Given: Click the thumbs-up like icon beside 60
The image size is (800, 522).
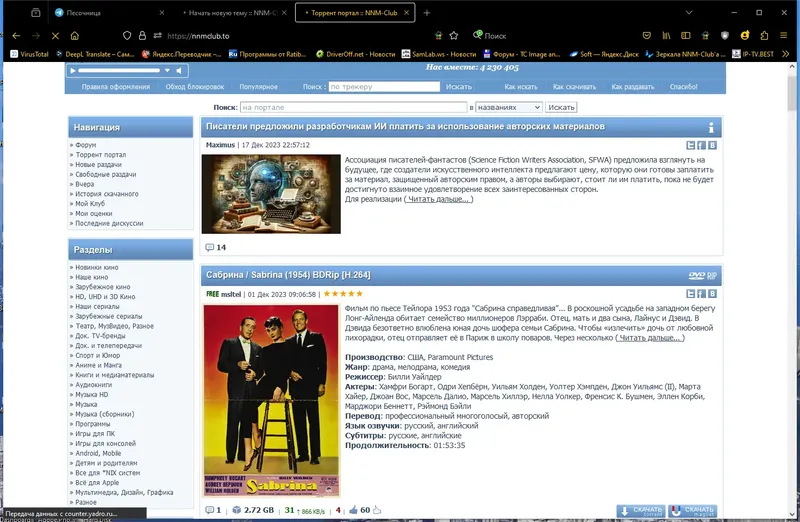Looking at the screenshot, I should (353, 510).
